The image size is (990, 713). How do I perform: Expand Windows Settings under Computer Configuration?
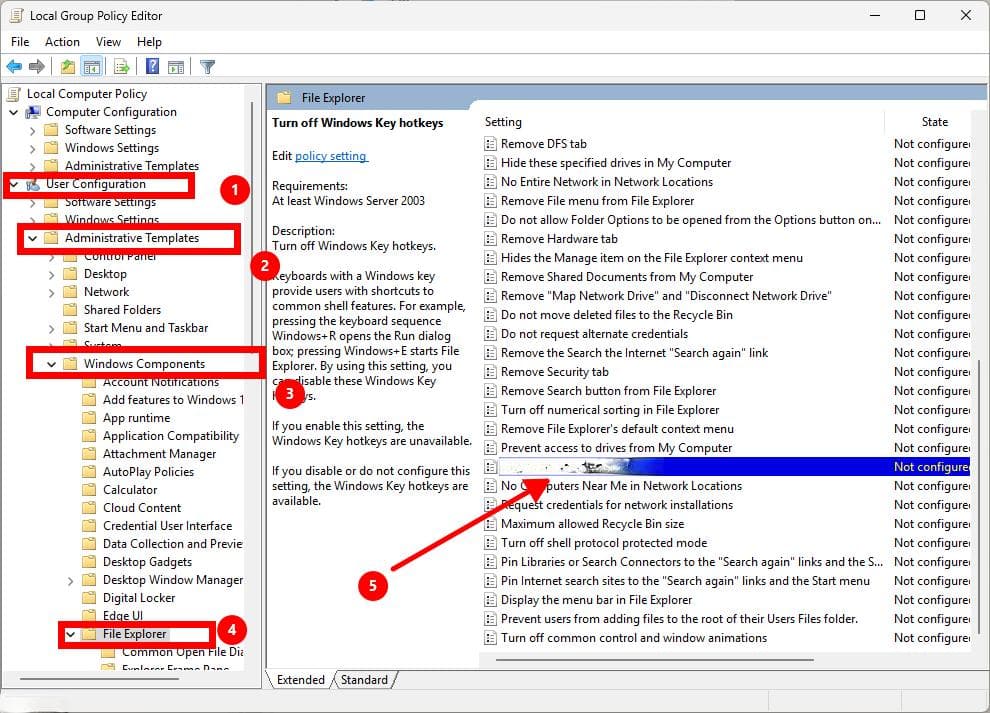[32, 148]
